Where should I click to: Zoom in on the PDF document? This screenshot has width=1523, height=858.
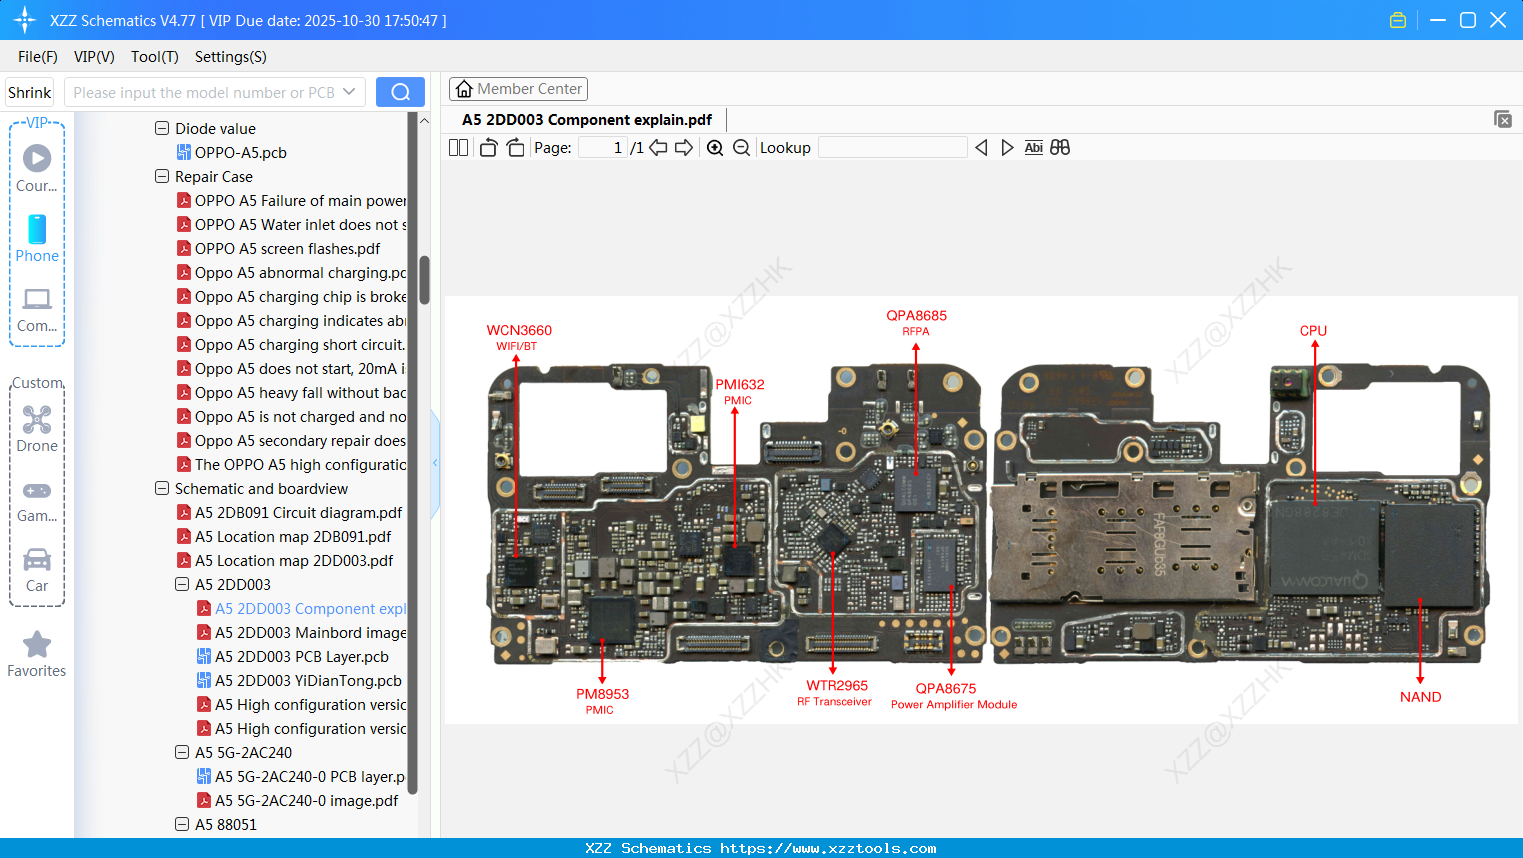(714, 147)
